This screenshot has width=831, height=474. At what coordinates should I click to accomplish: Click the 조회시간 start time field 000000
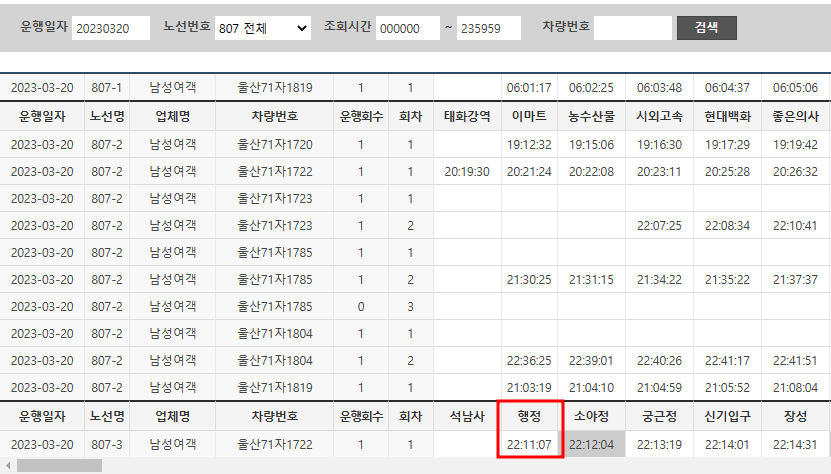(x=407, y=29)
